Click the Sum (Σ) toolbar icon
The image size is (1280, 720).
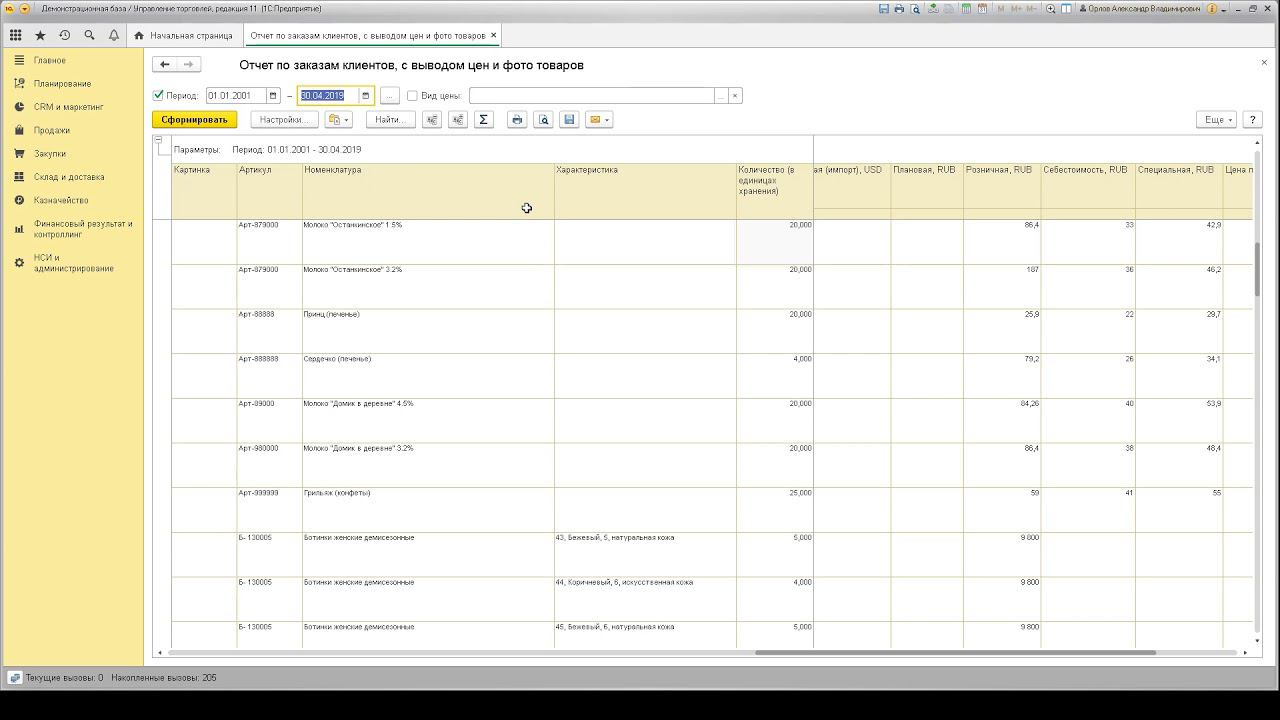click(x=483, y=120)
